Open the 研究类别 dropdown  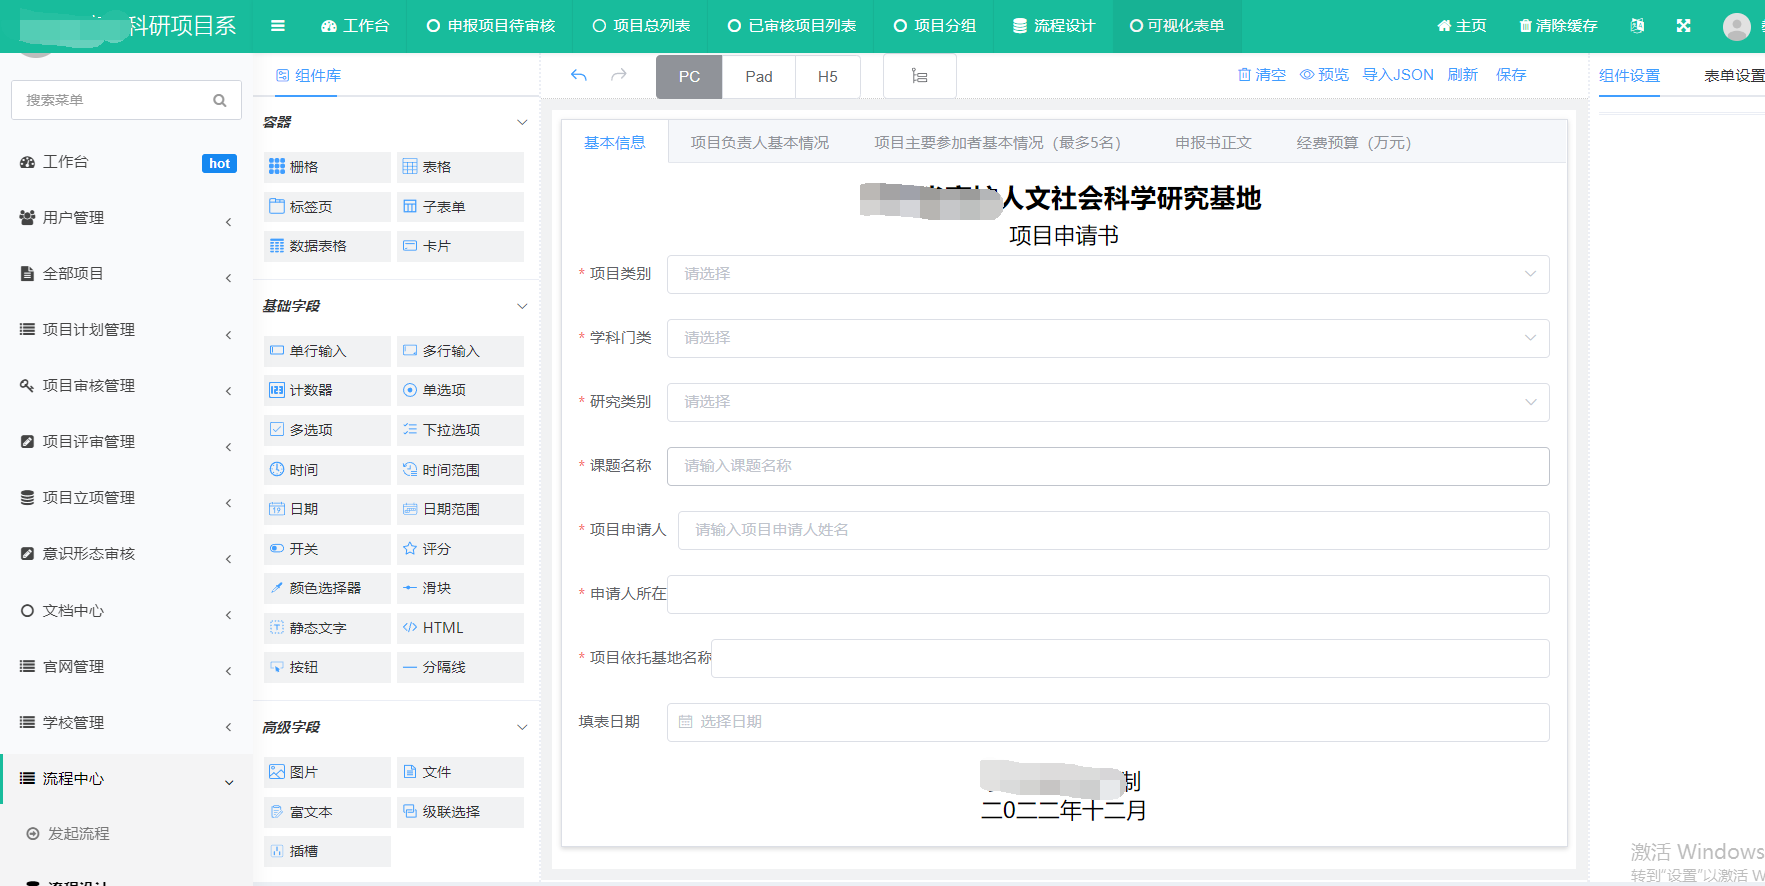1108,402
